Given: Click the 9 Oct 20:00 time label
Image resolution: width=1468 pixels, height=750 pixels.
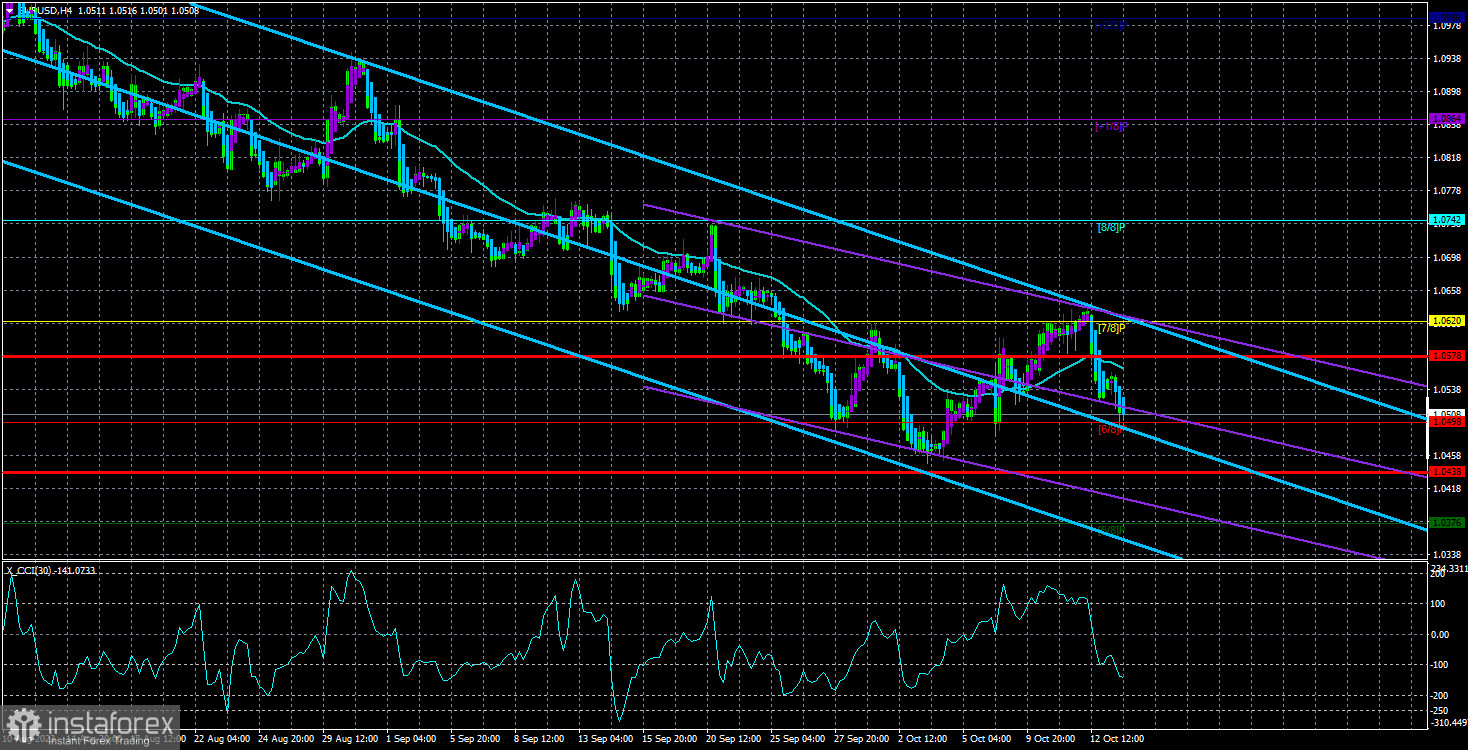Looking at the screenshot, I should click(x=1048, y=739).
